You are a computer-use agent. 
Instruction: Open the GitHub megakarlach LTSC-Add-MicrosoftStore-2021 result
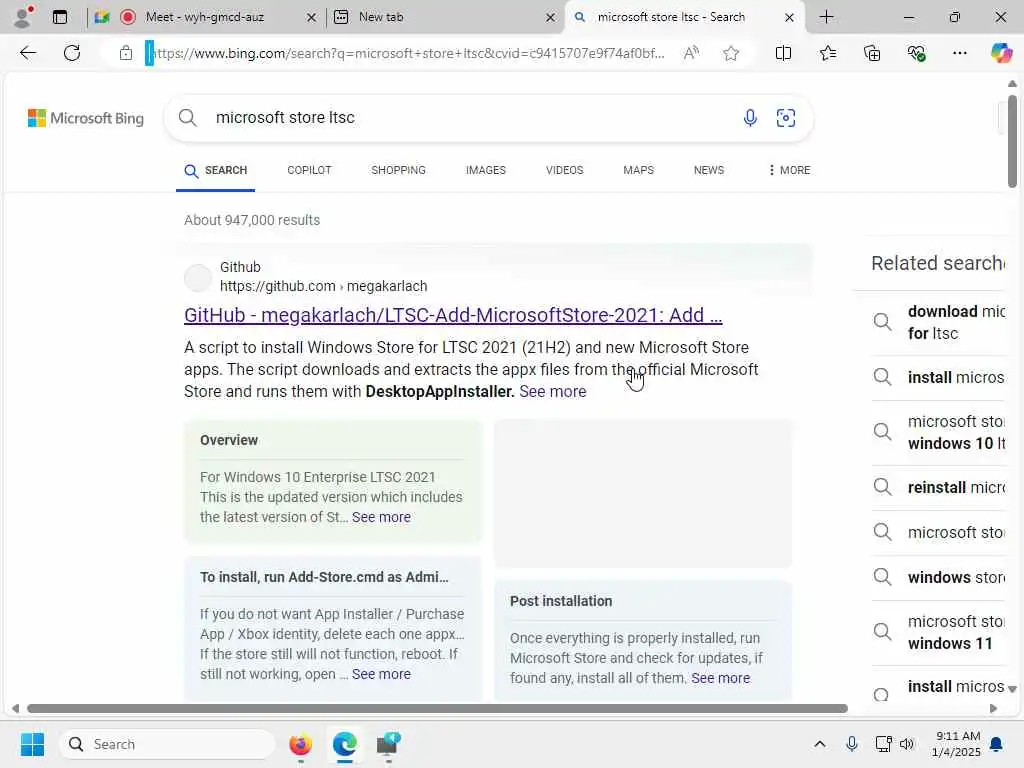point(453,315)
